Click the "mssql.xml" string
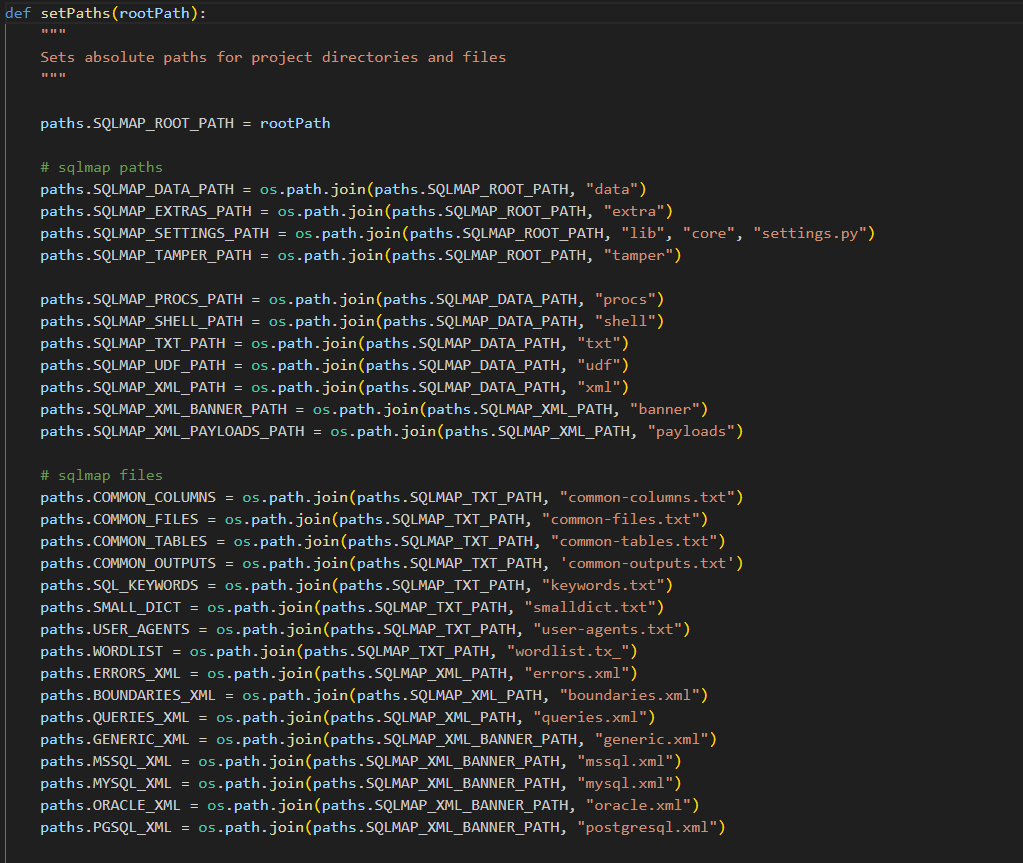1023x863 pixels. 625,761
